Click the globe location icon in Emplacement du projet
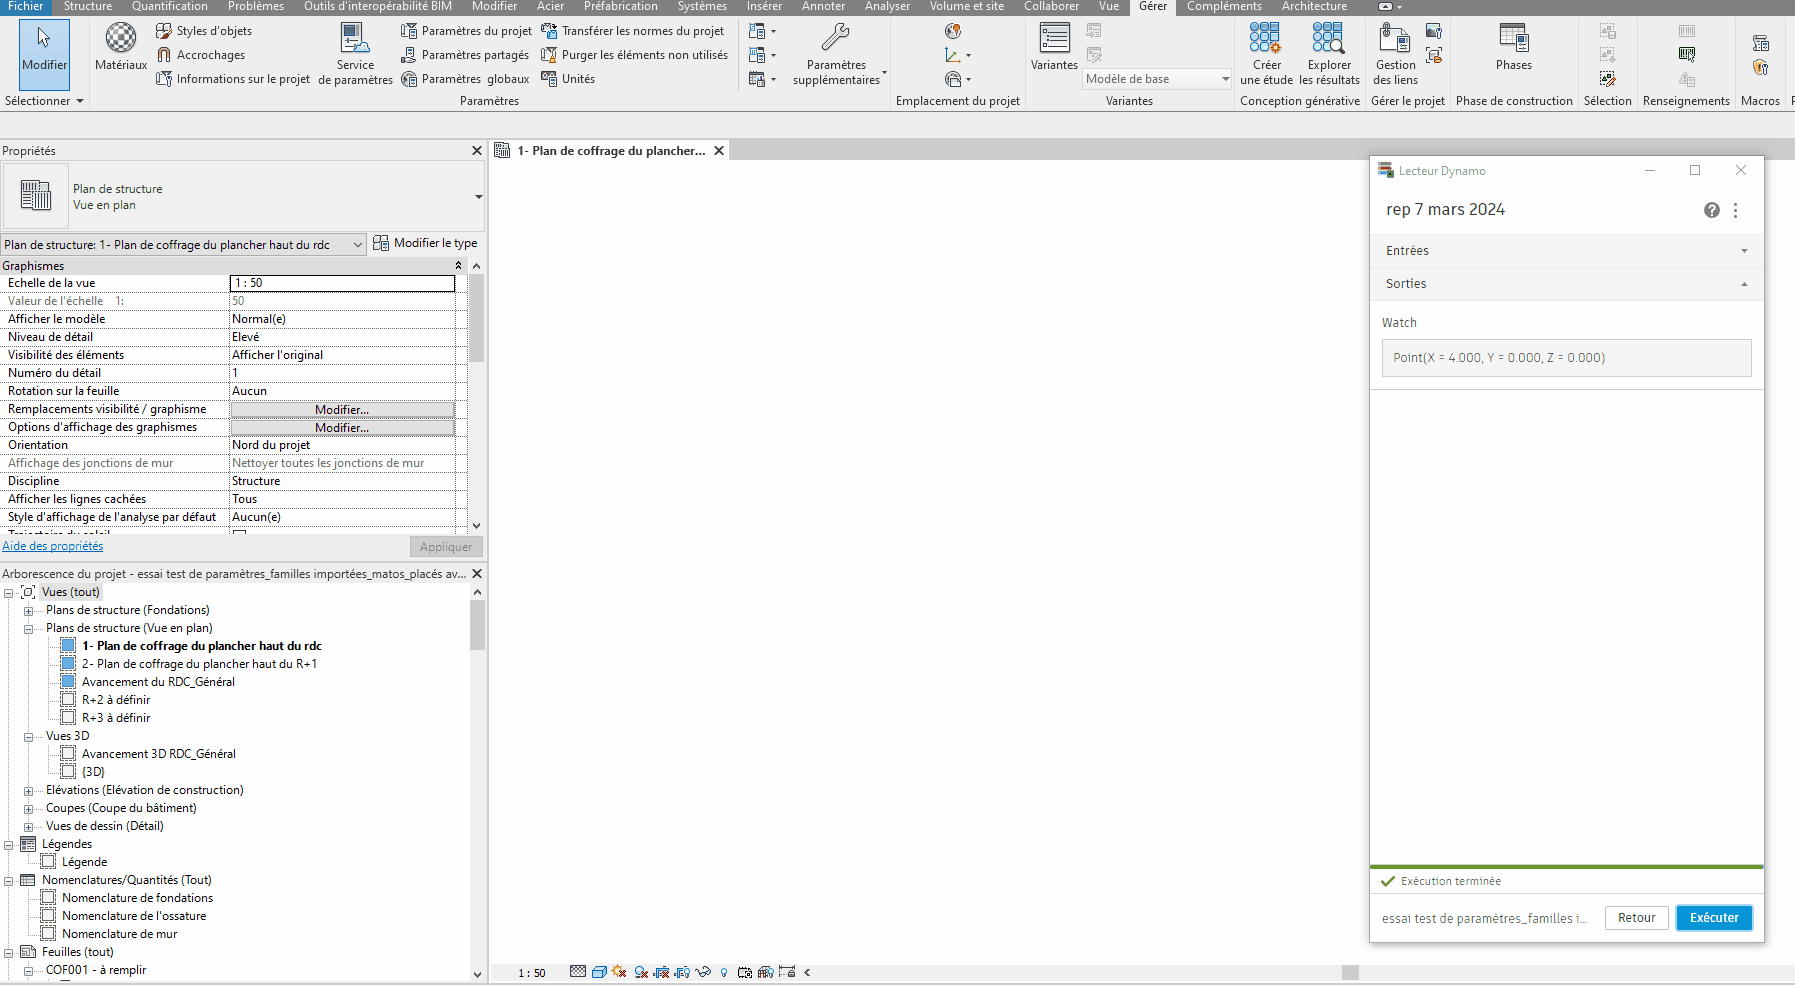Screen dimensions: 1795x985 pos(953,31)
